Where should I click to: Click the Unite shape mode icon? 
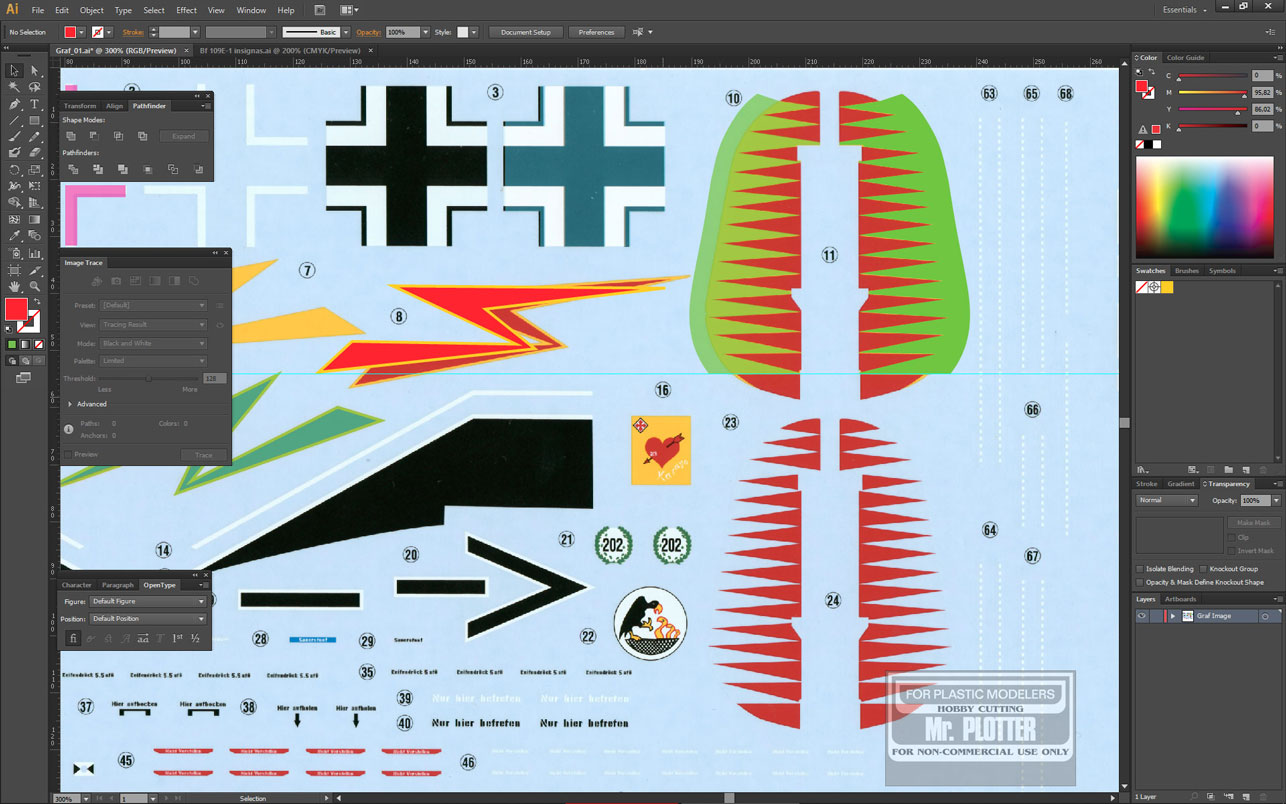(x=71, y=136)
